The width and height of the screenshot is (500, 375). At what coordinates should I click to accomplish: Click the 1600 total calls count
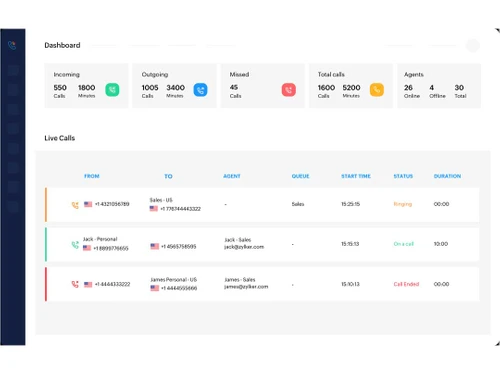pyautogui.click(x=326, y=88)
